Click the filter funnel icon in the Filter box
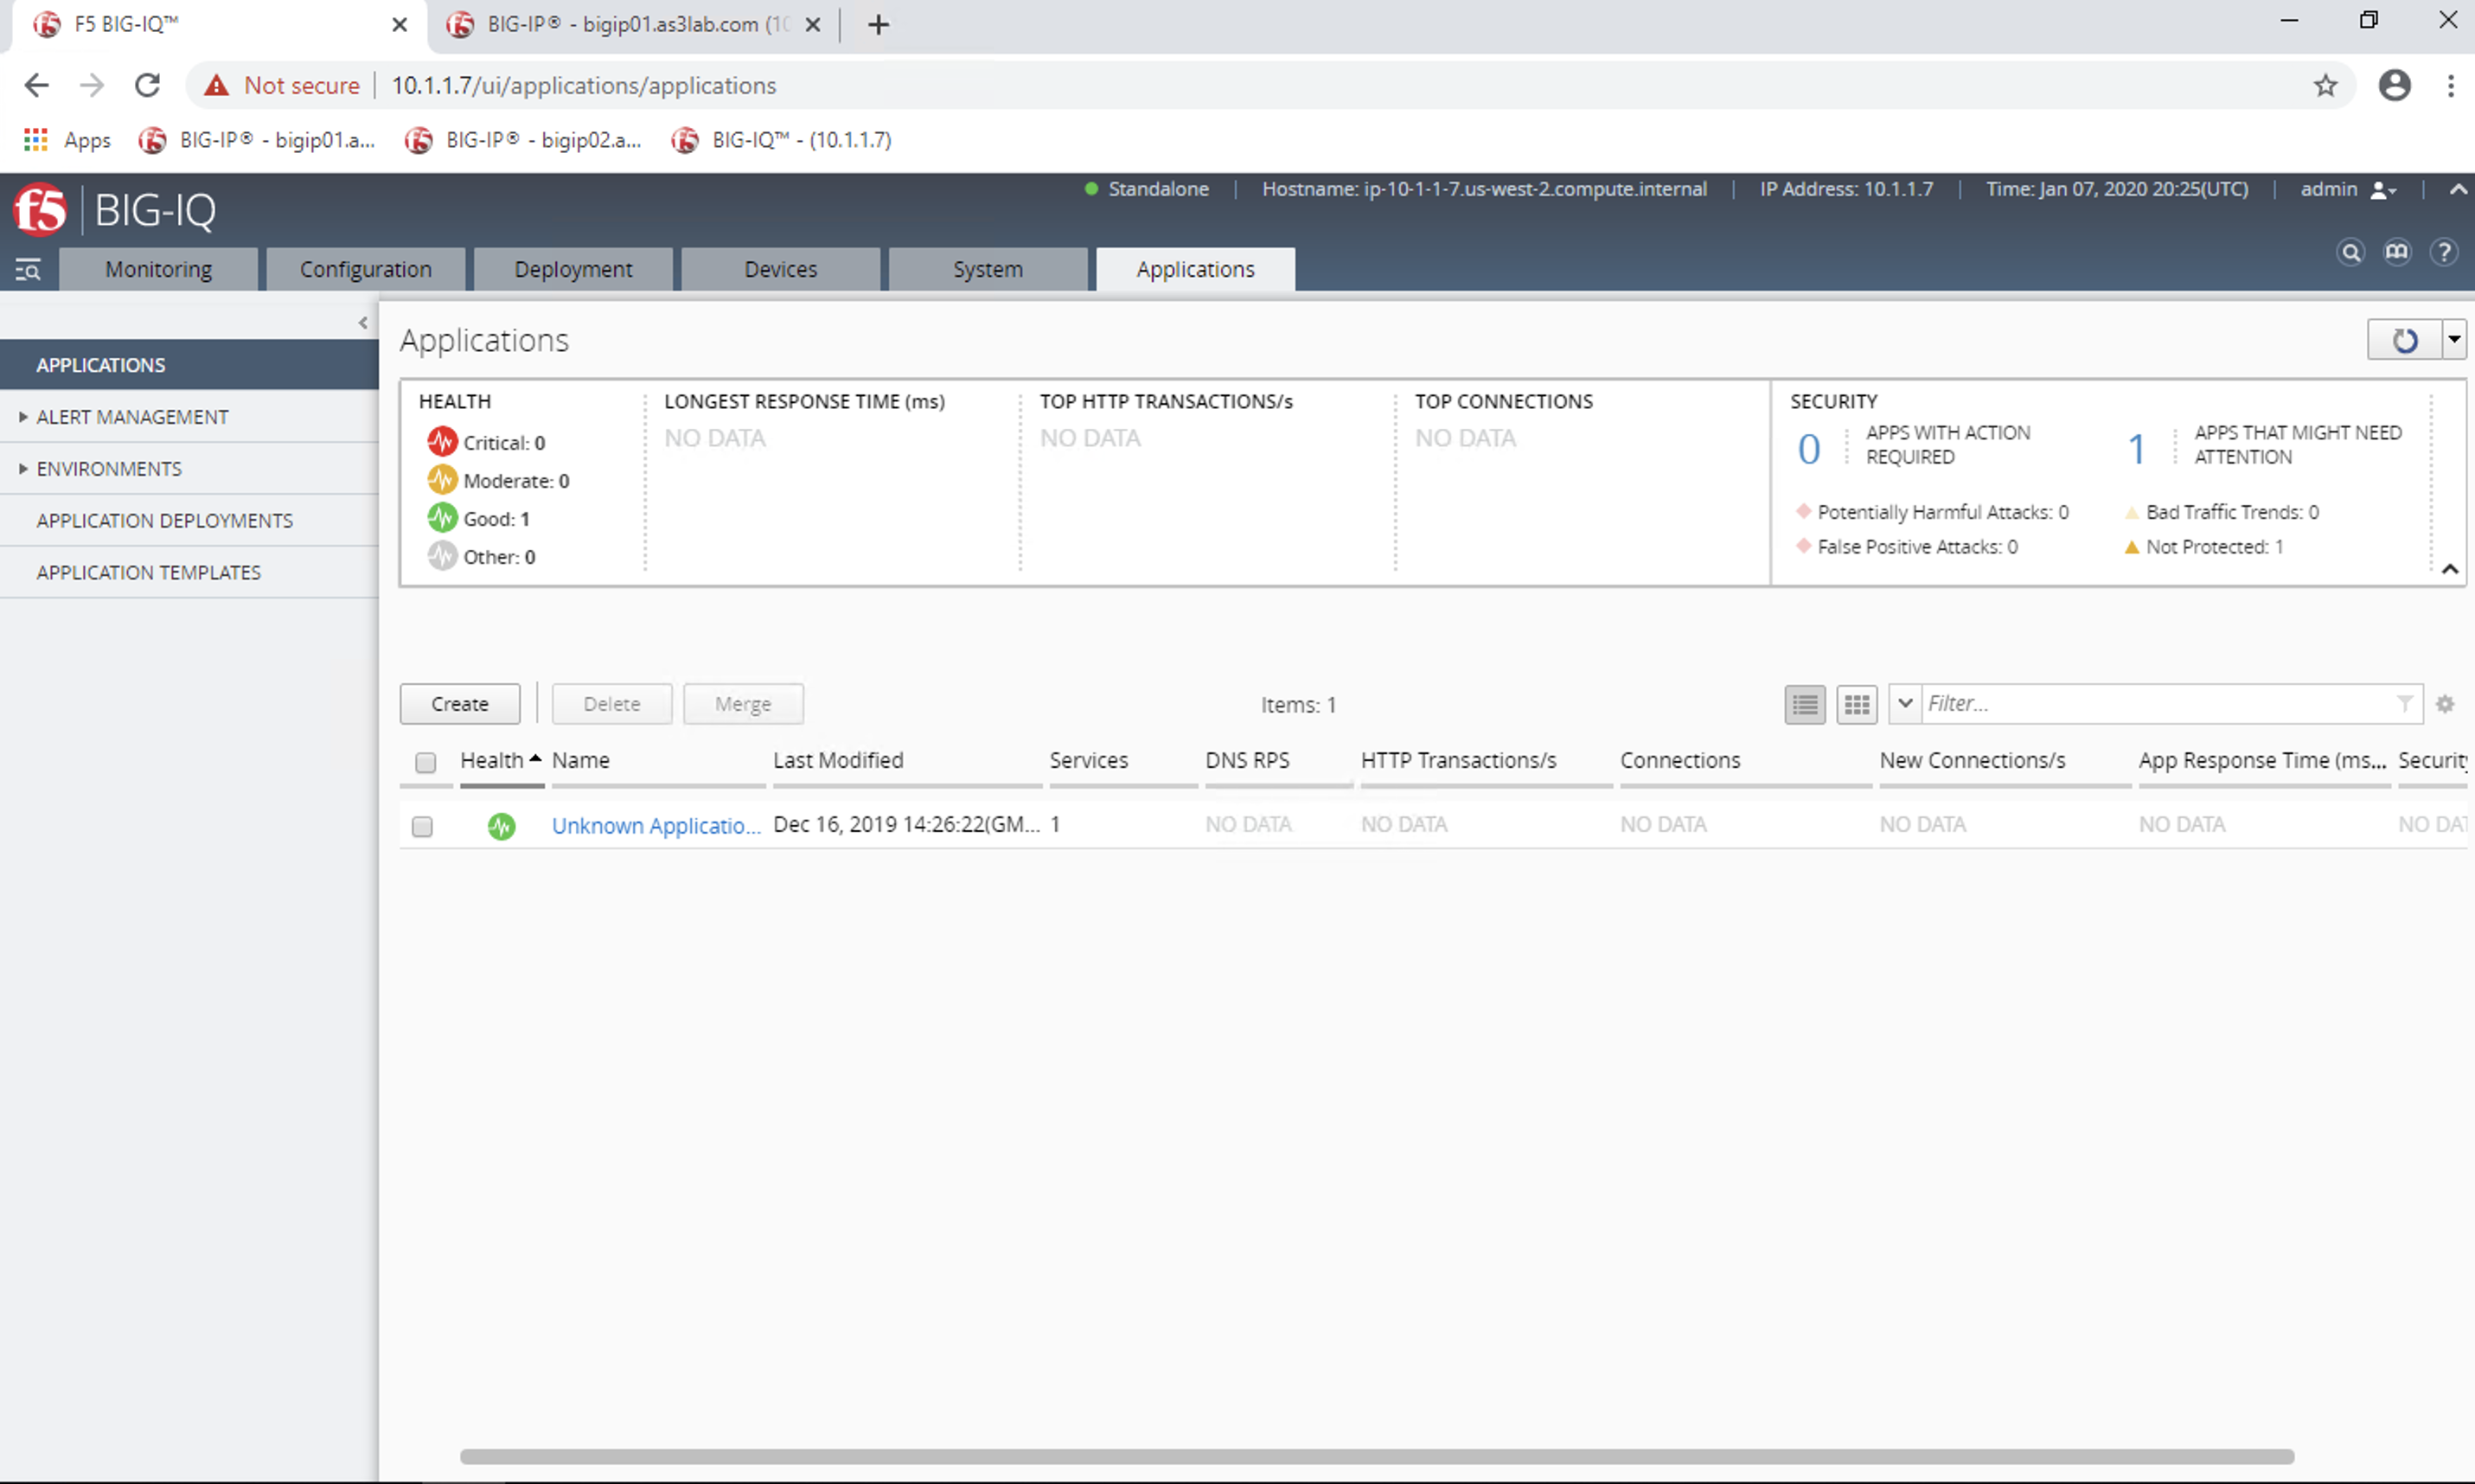Screen dimensions: 2475x1484 (x=2405, y=704)
